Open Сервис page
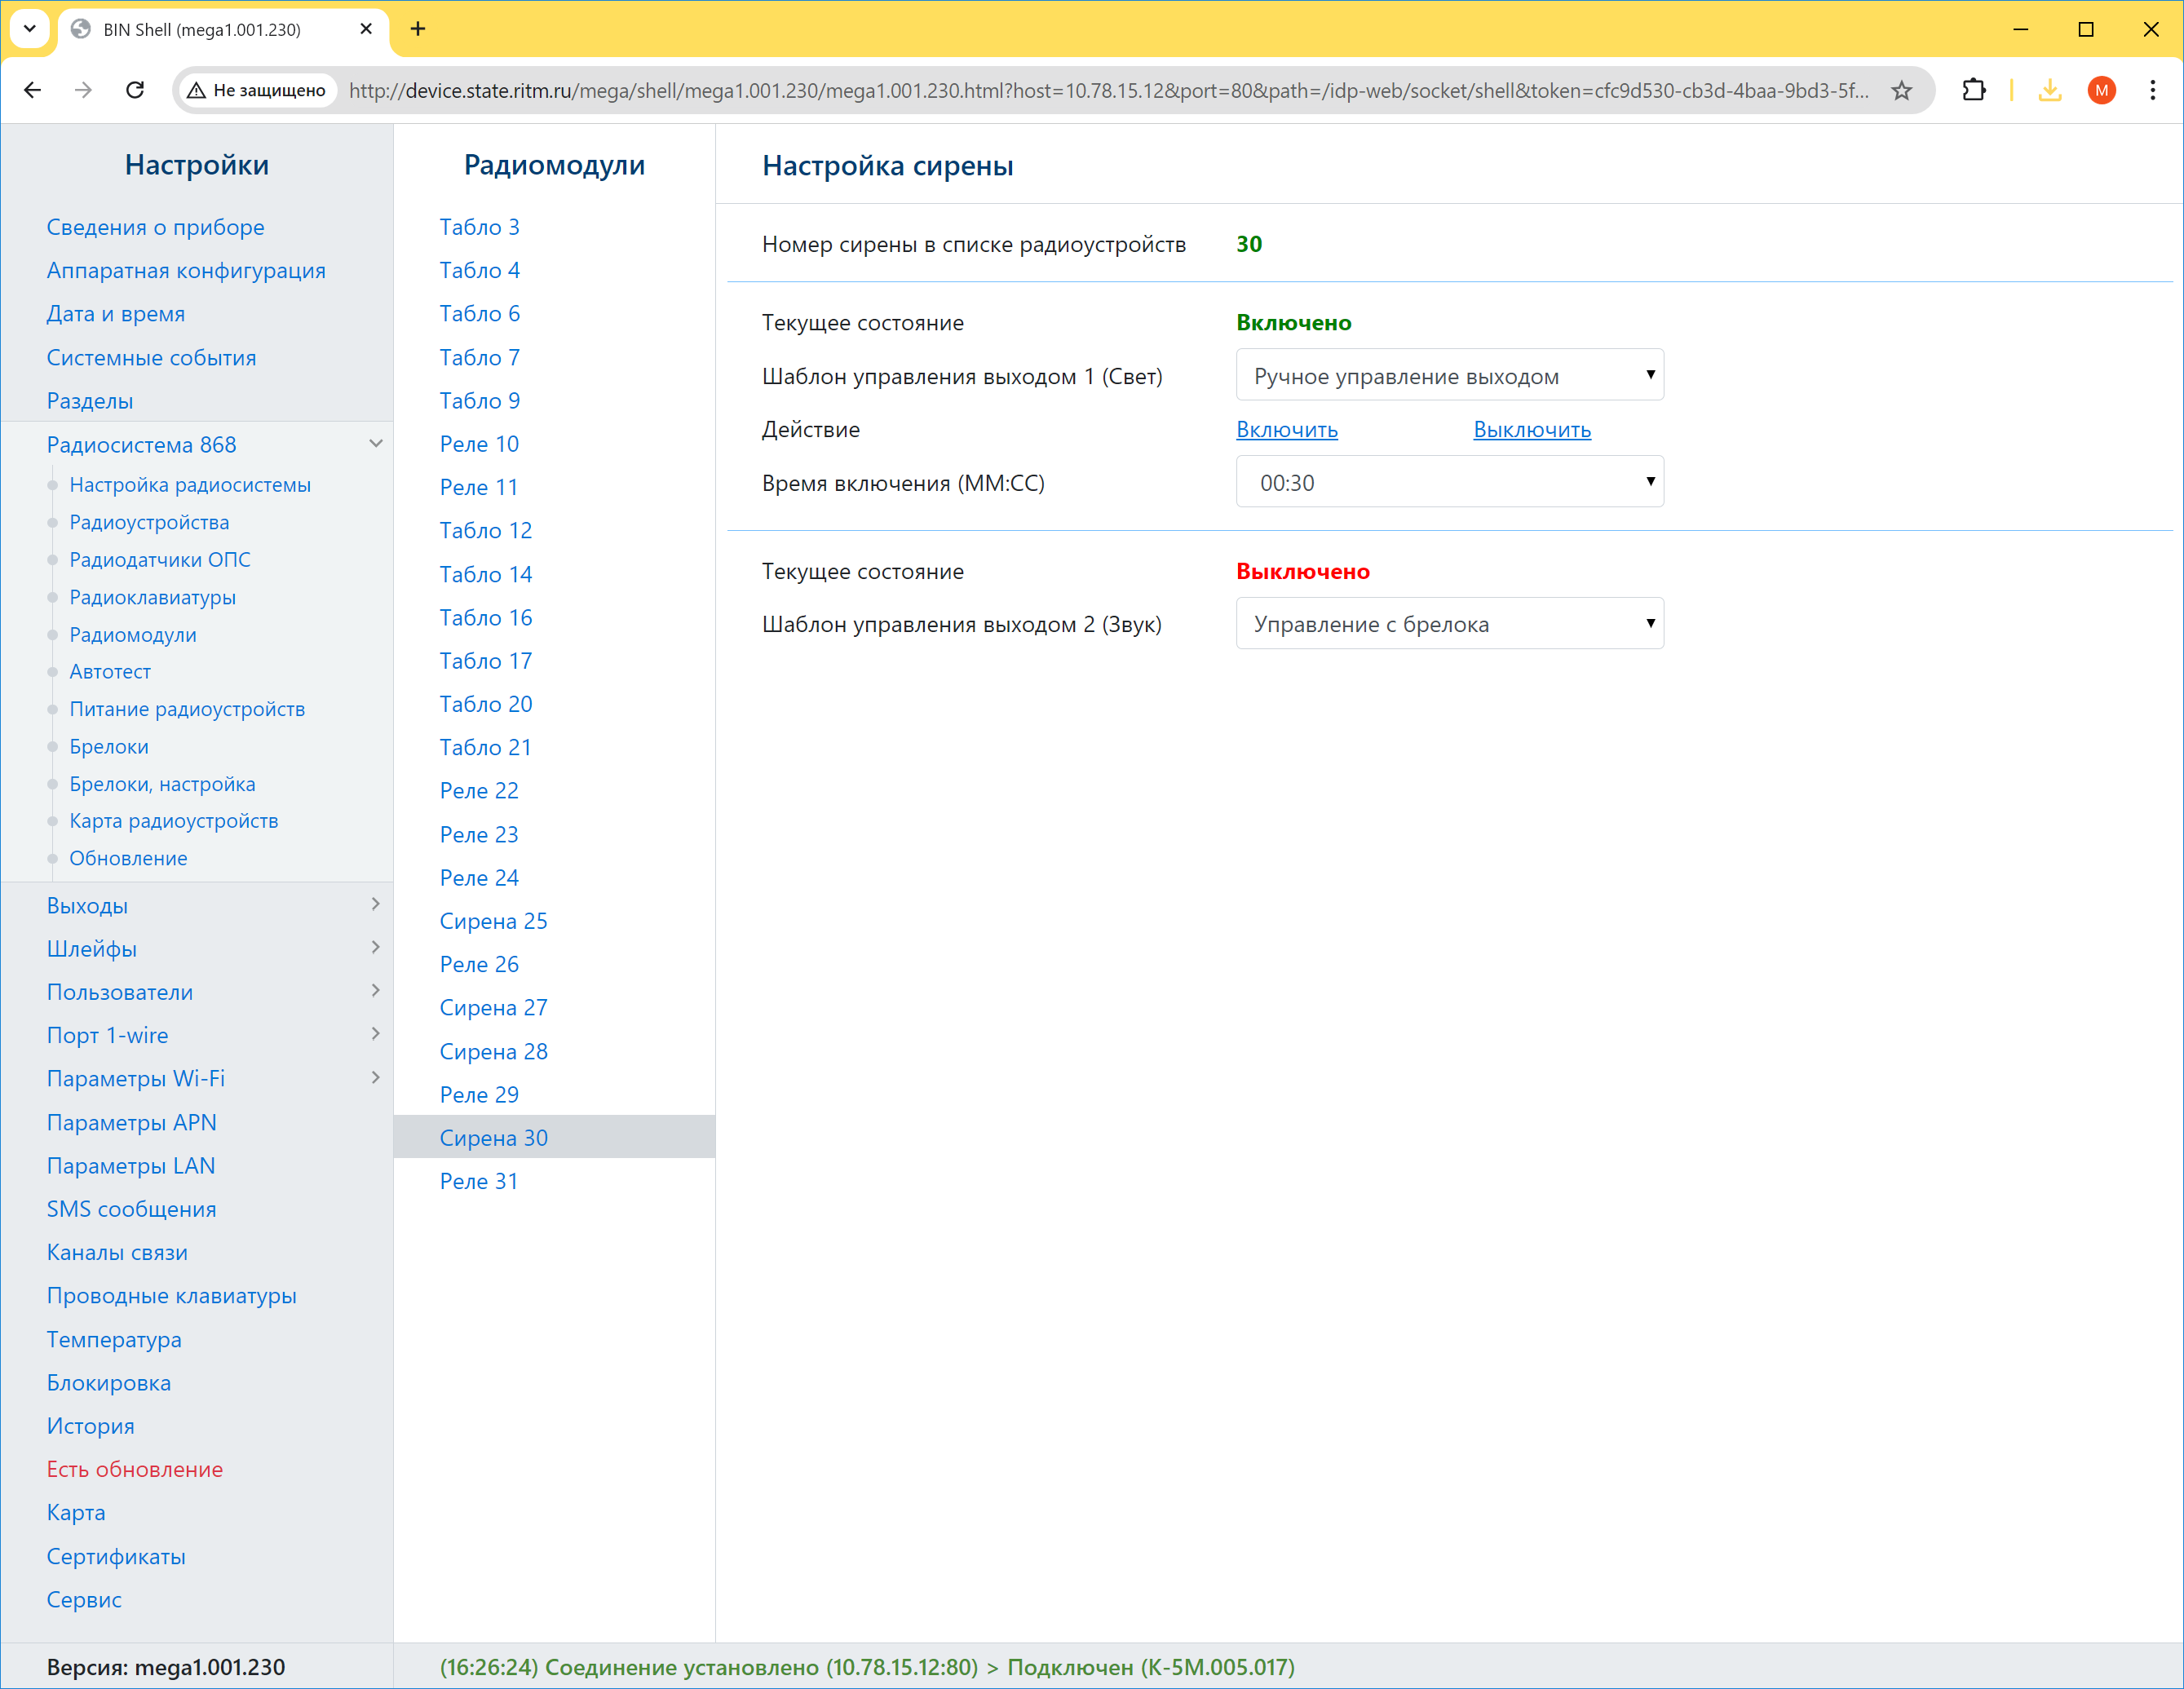The height and width of the screenshot is (1689, 2184). click(84, 1599)
